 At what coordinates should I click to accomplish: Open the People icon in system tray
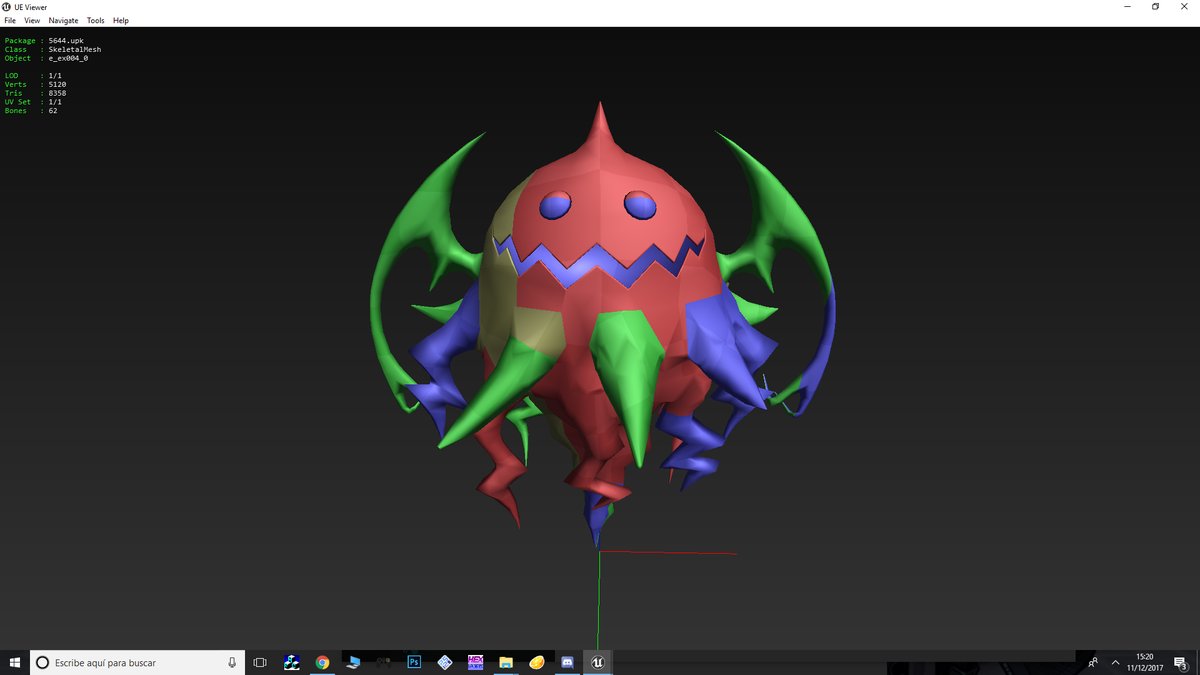click(x=1093, y=662)
